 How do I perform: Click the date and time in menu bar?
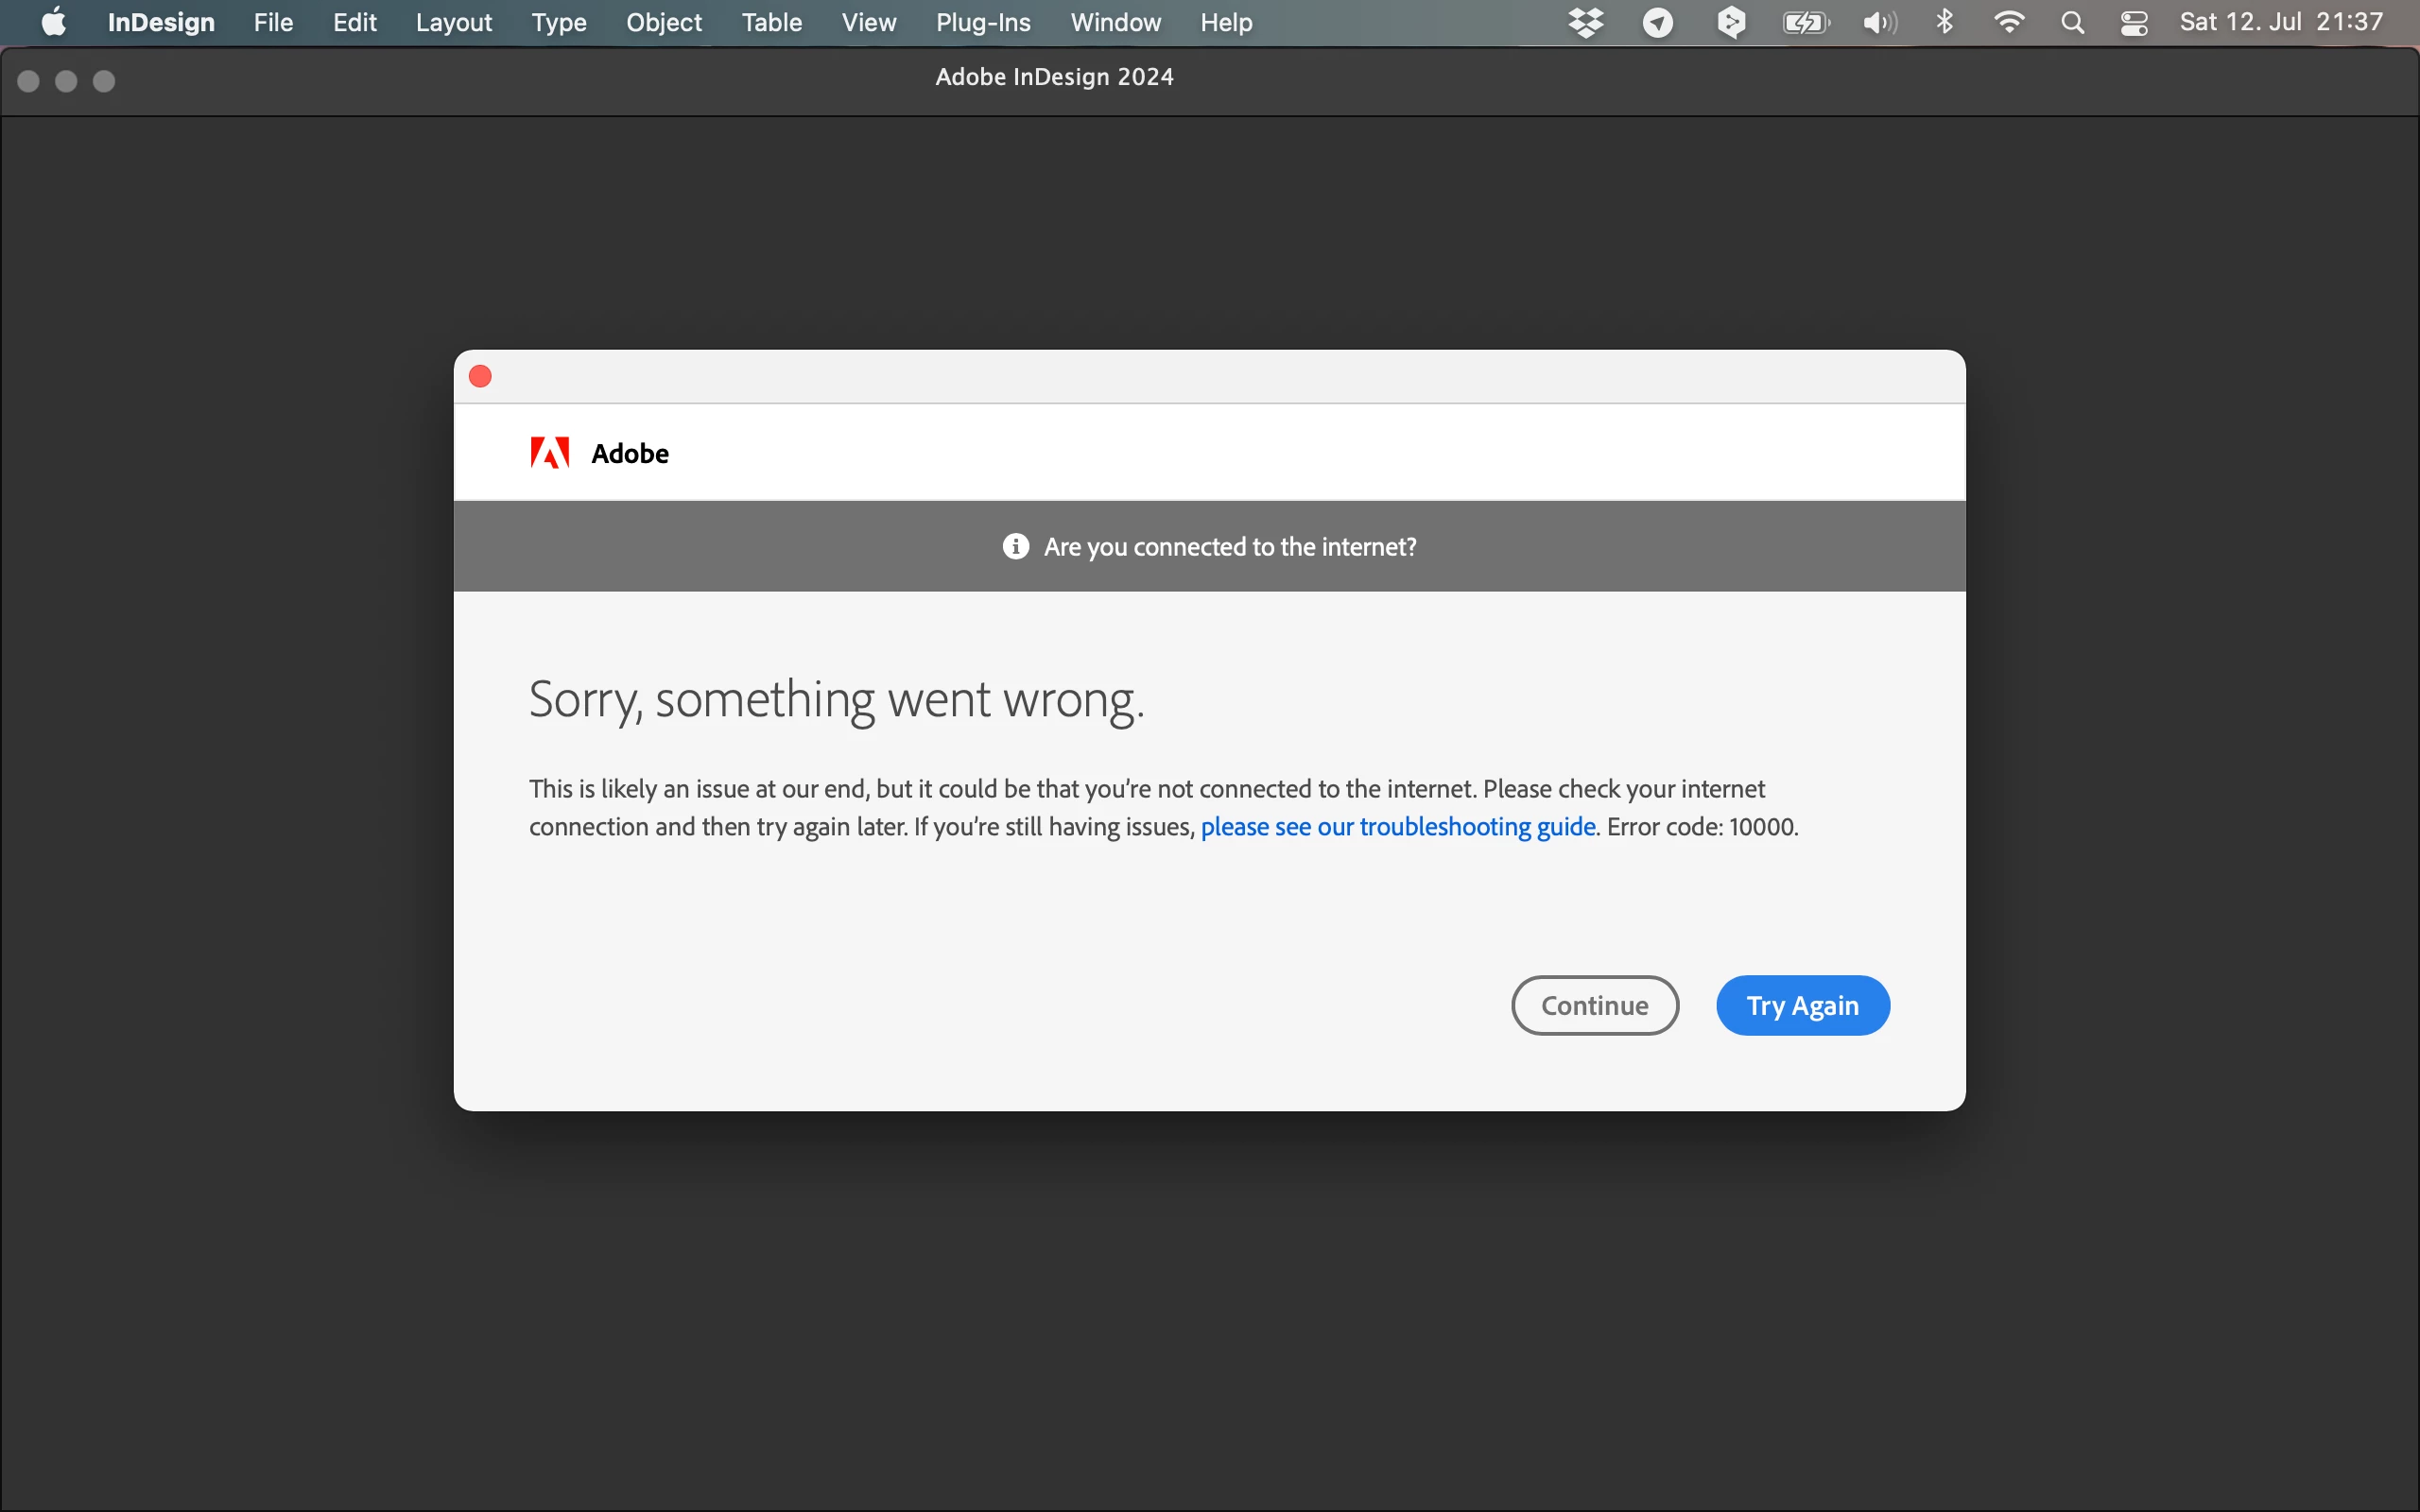[2281, 22]
